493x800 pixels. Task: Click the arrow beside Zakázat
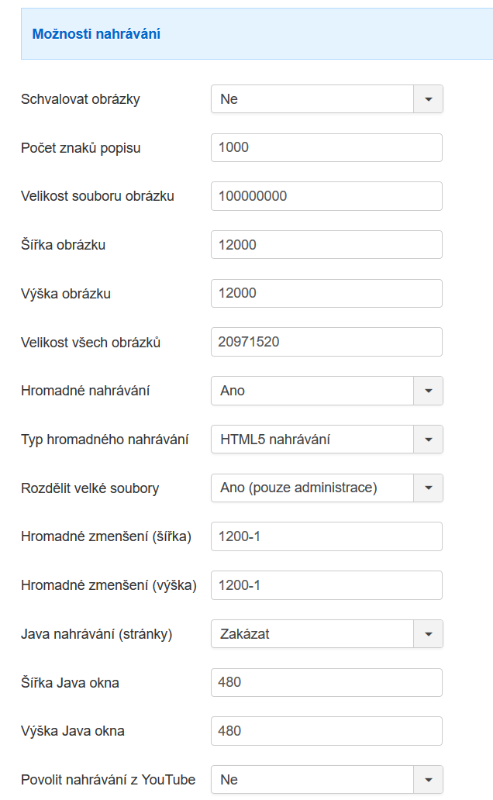[428, 634]
